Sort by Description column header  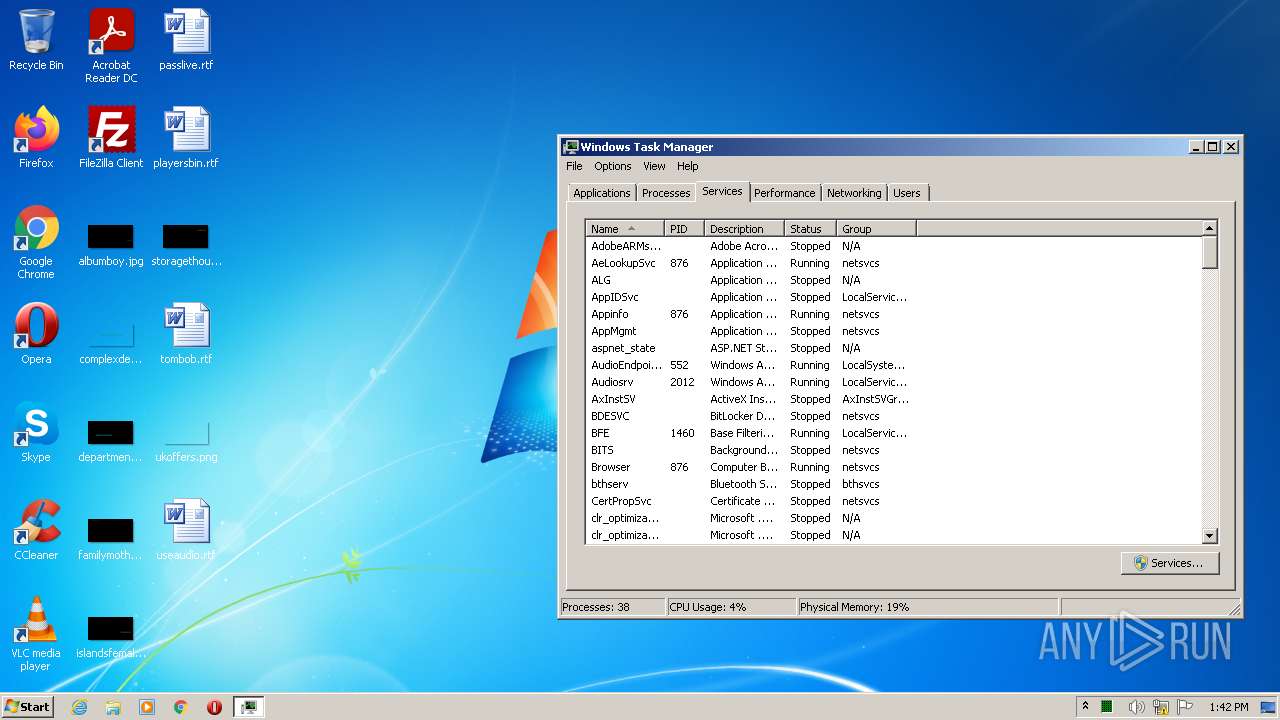pos(744,229)
